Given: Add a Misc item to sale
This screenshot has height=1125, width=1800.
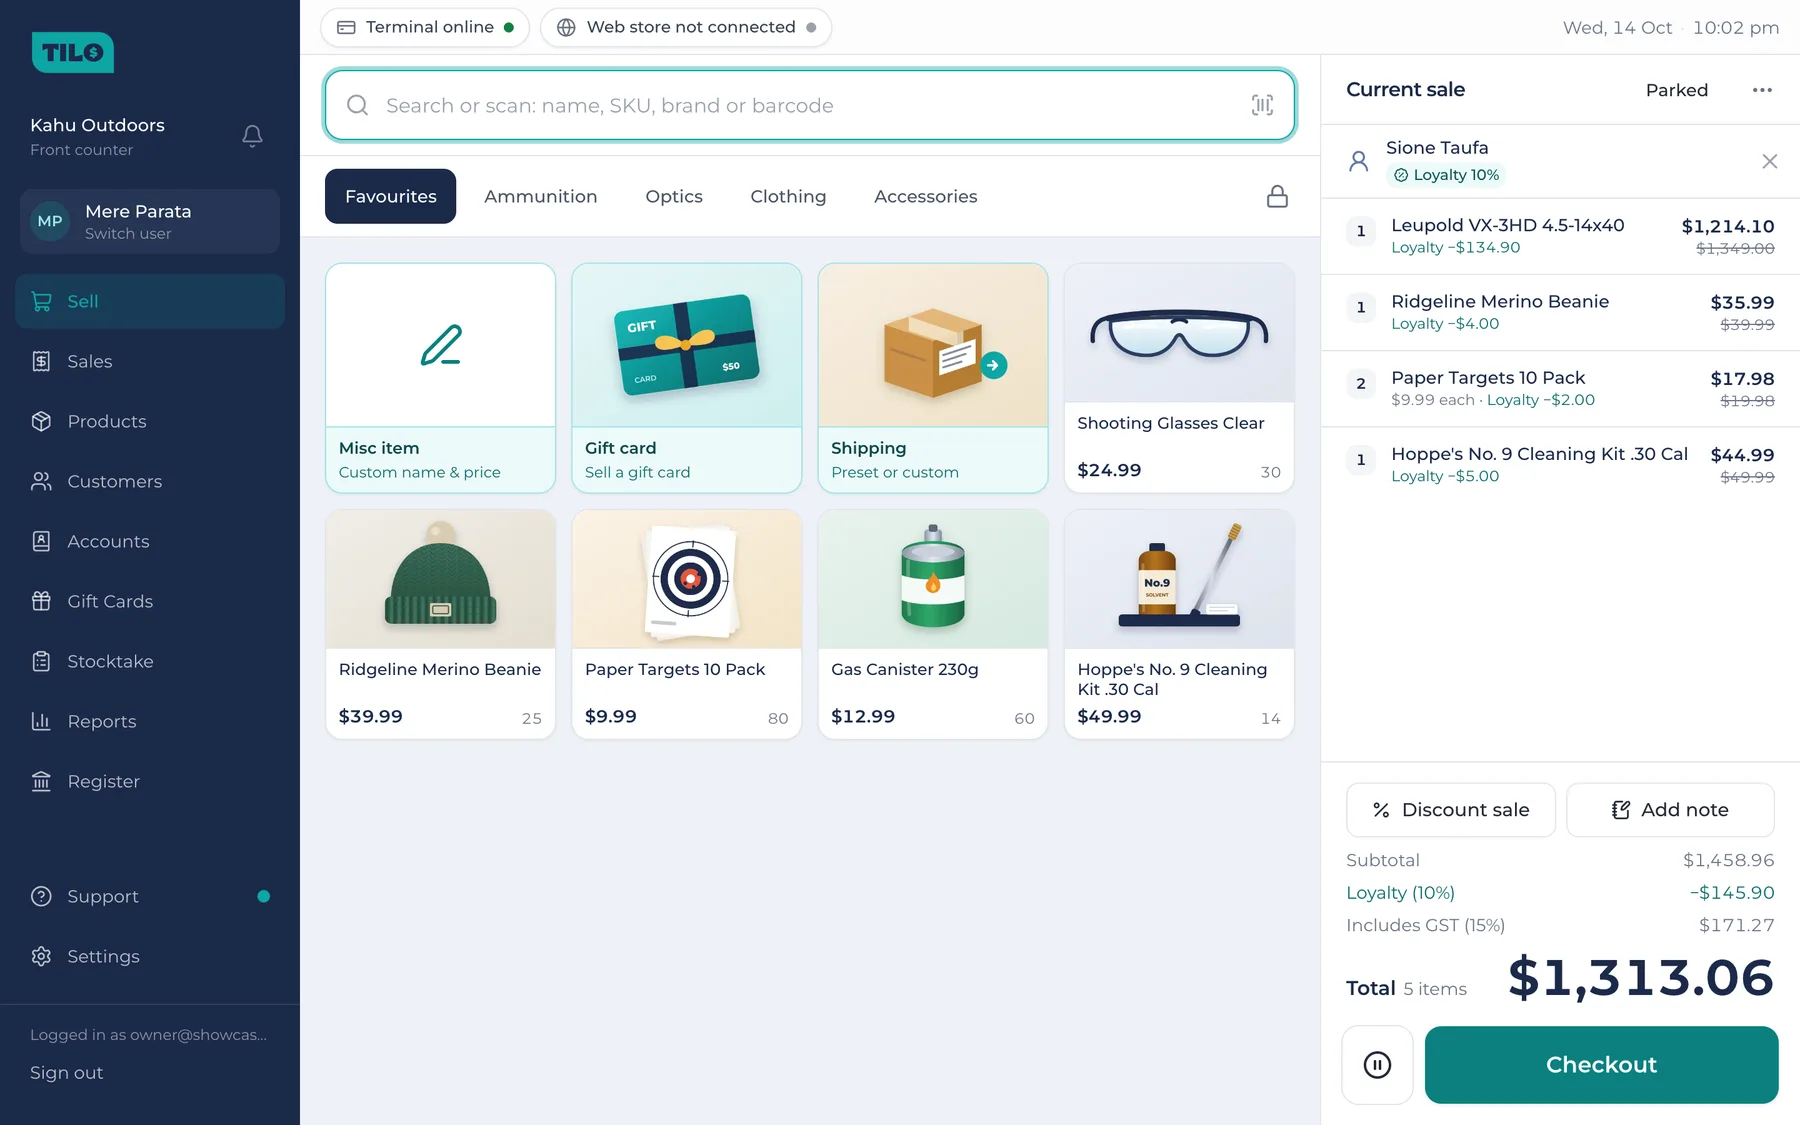Looking at the screenshot, I should (x=441, y=378).
